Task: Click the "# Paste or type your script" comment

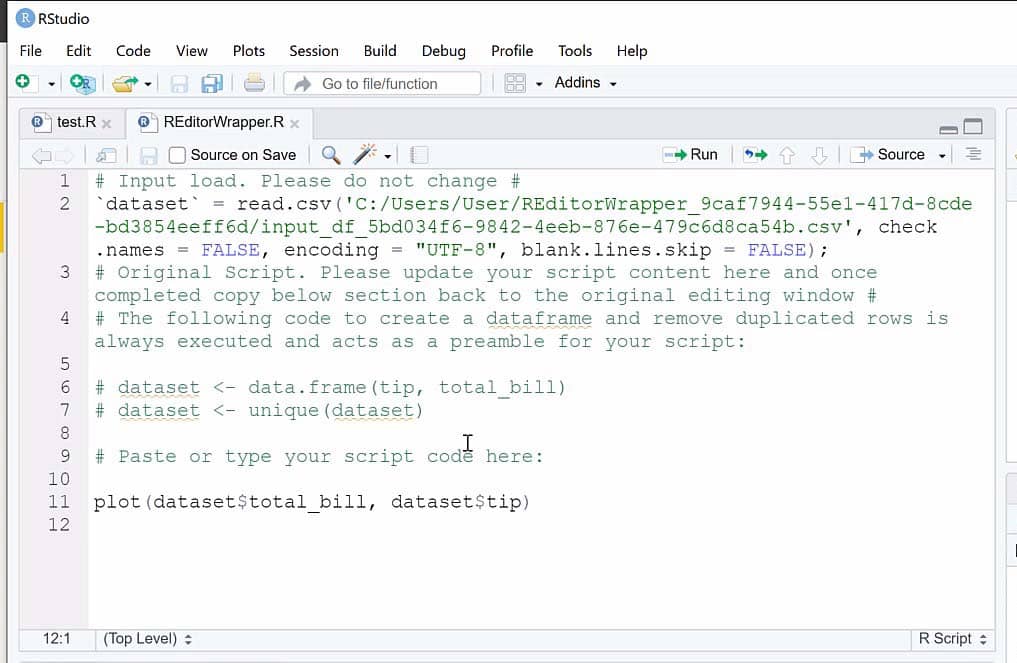Action: pos(319,457)
